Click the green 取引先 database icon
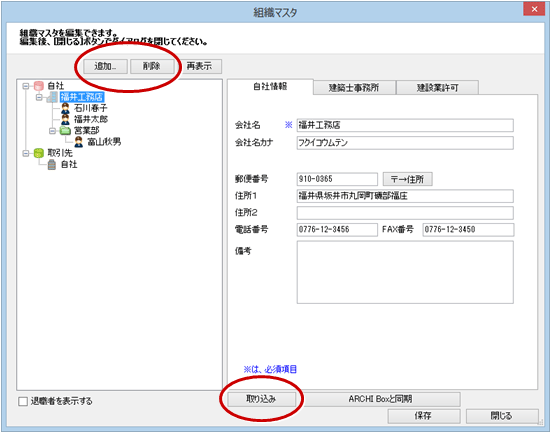551x433 pixels. pyautogui.click(x=39, y=153)
